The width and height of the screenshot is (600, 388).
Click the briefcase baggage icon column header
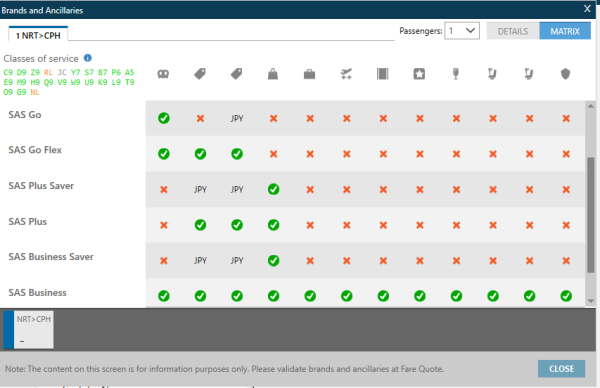(x=310, y=74)
